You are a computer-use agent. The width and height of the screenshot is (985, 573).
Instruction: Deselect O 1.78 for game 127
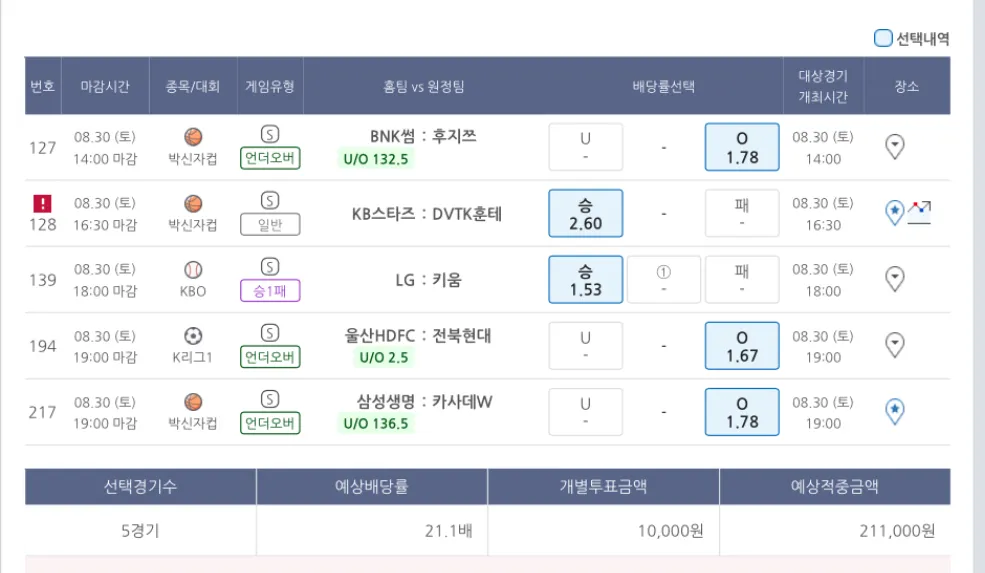coord(742,147)
